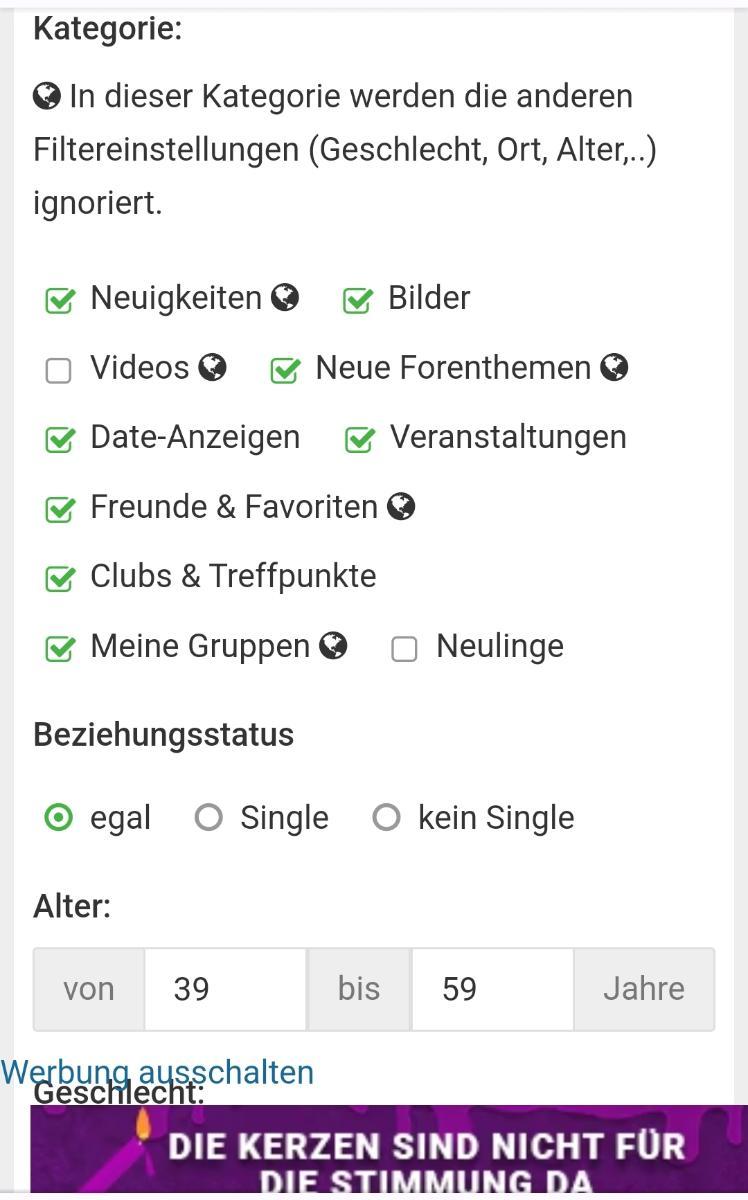
Task: Enable the Videos checkbox
Action: (59, 370)
